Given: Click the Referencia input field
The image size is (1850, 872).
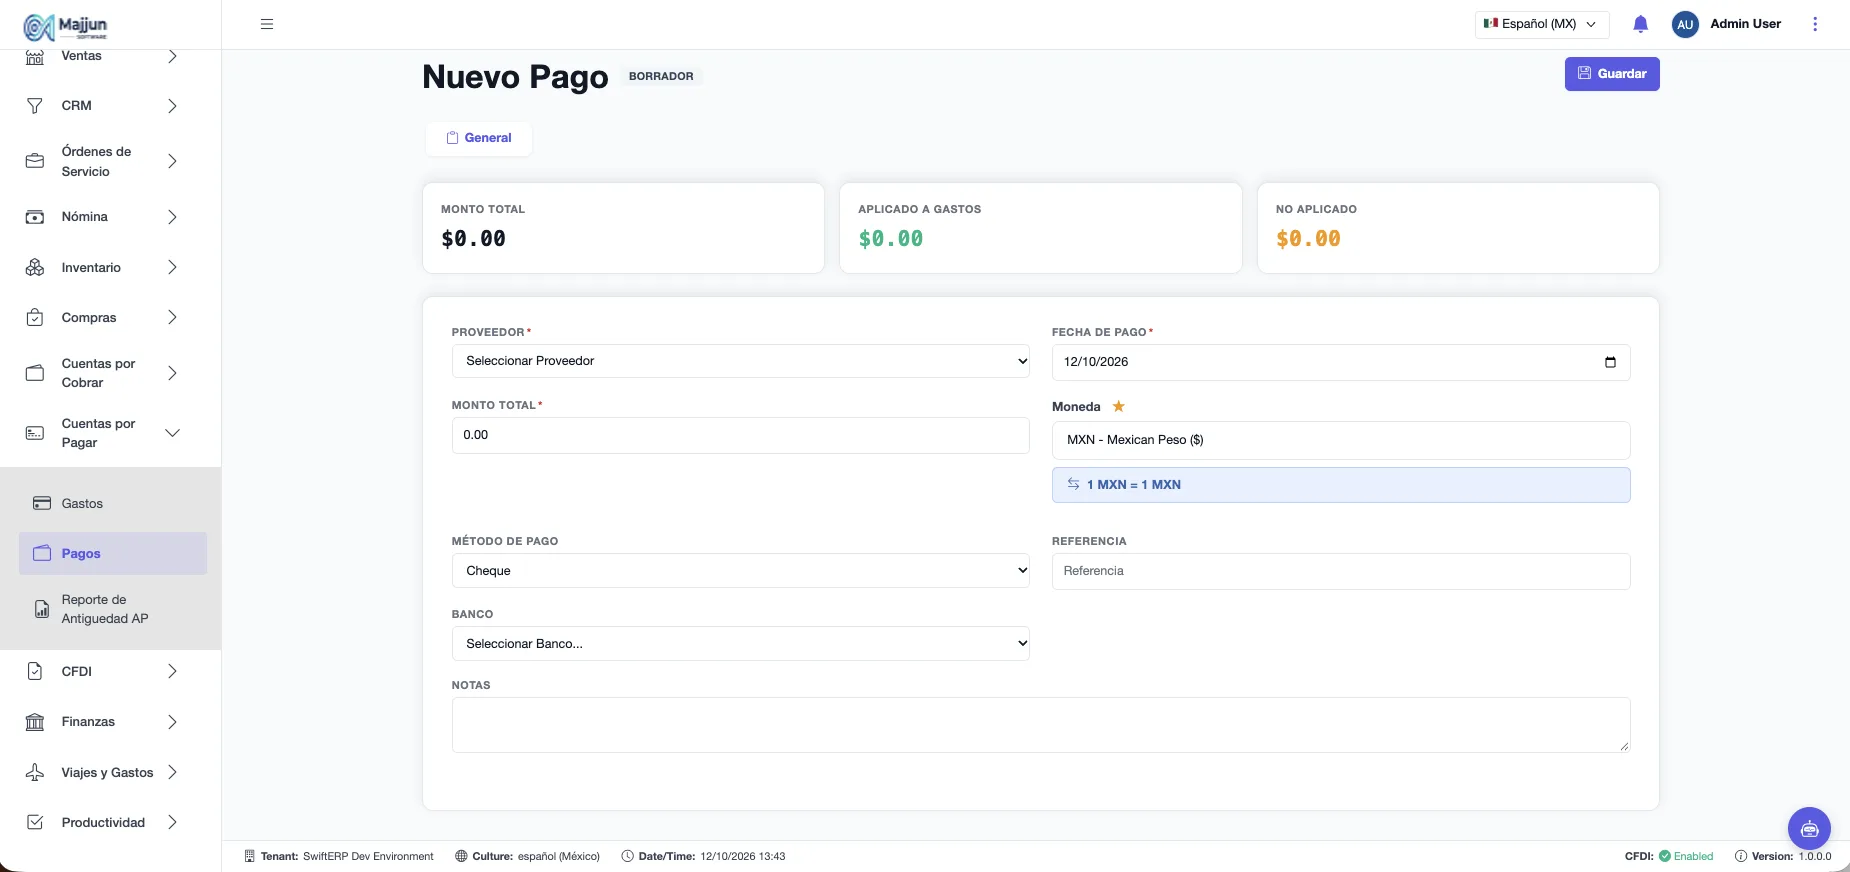Looking at the screenshot, I should pos(1340,571).
